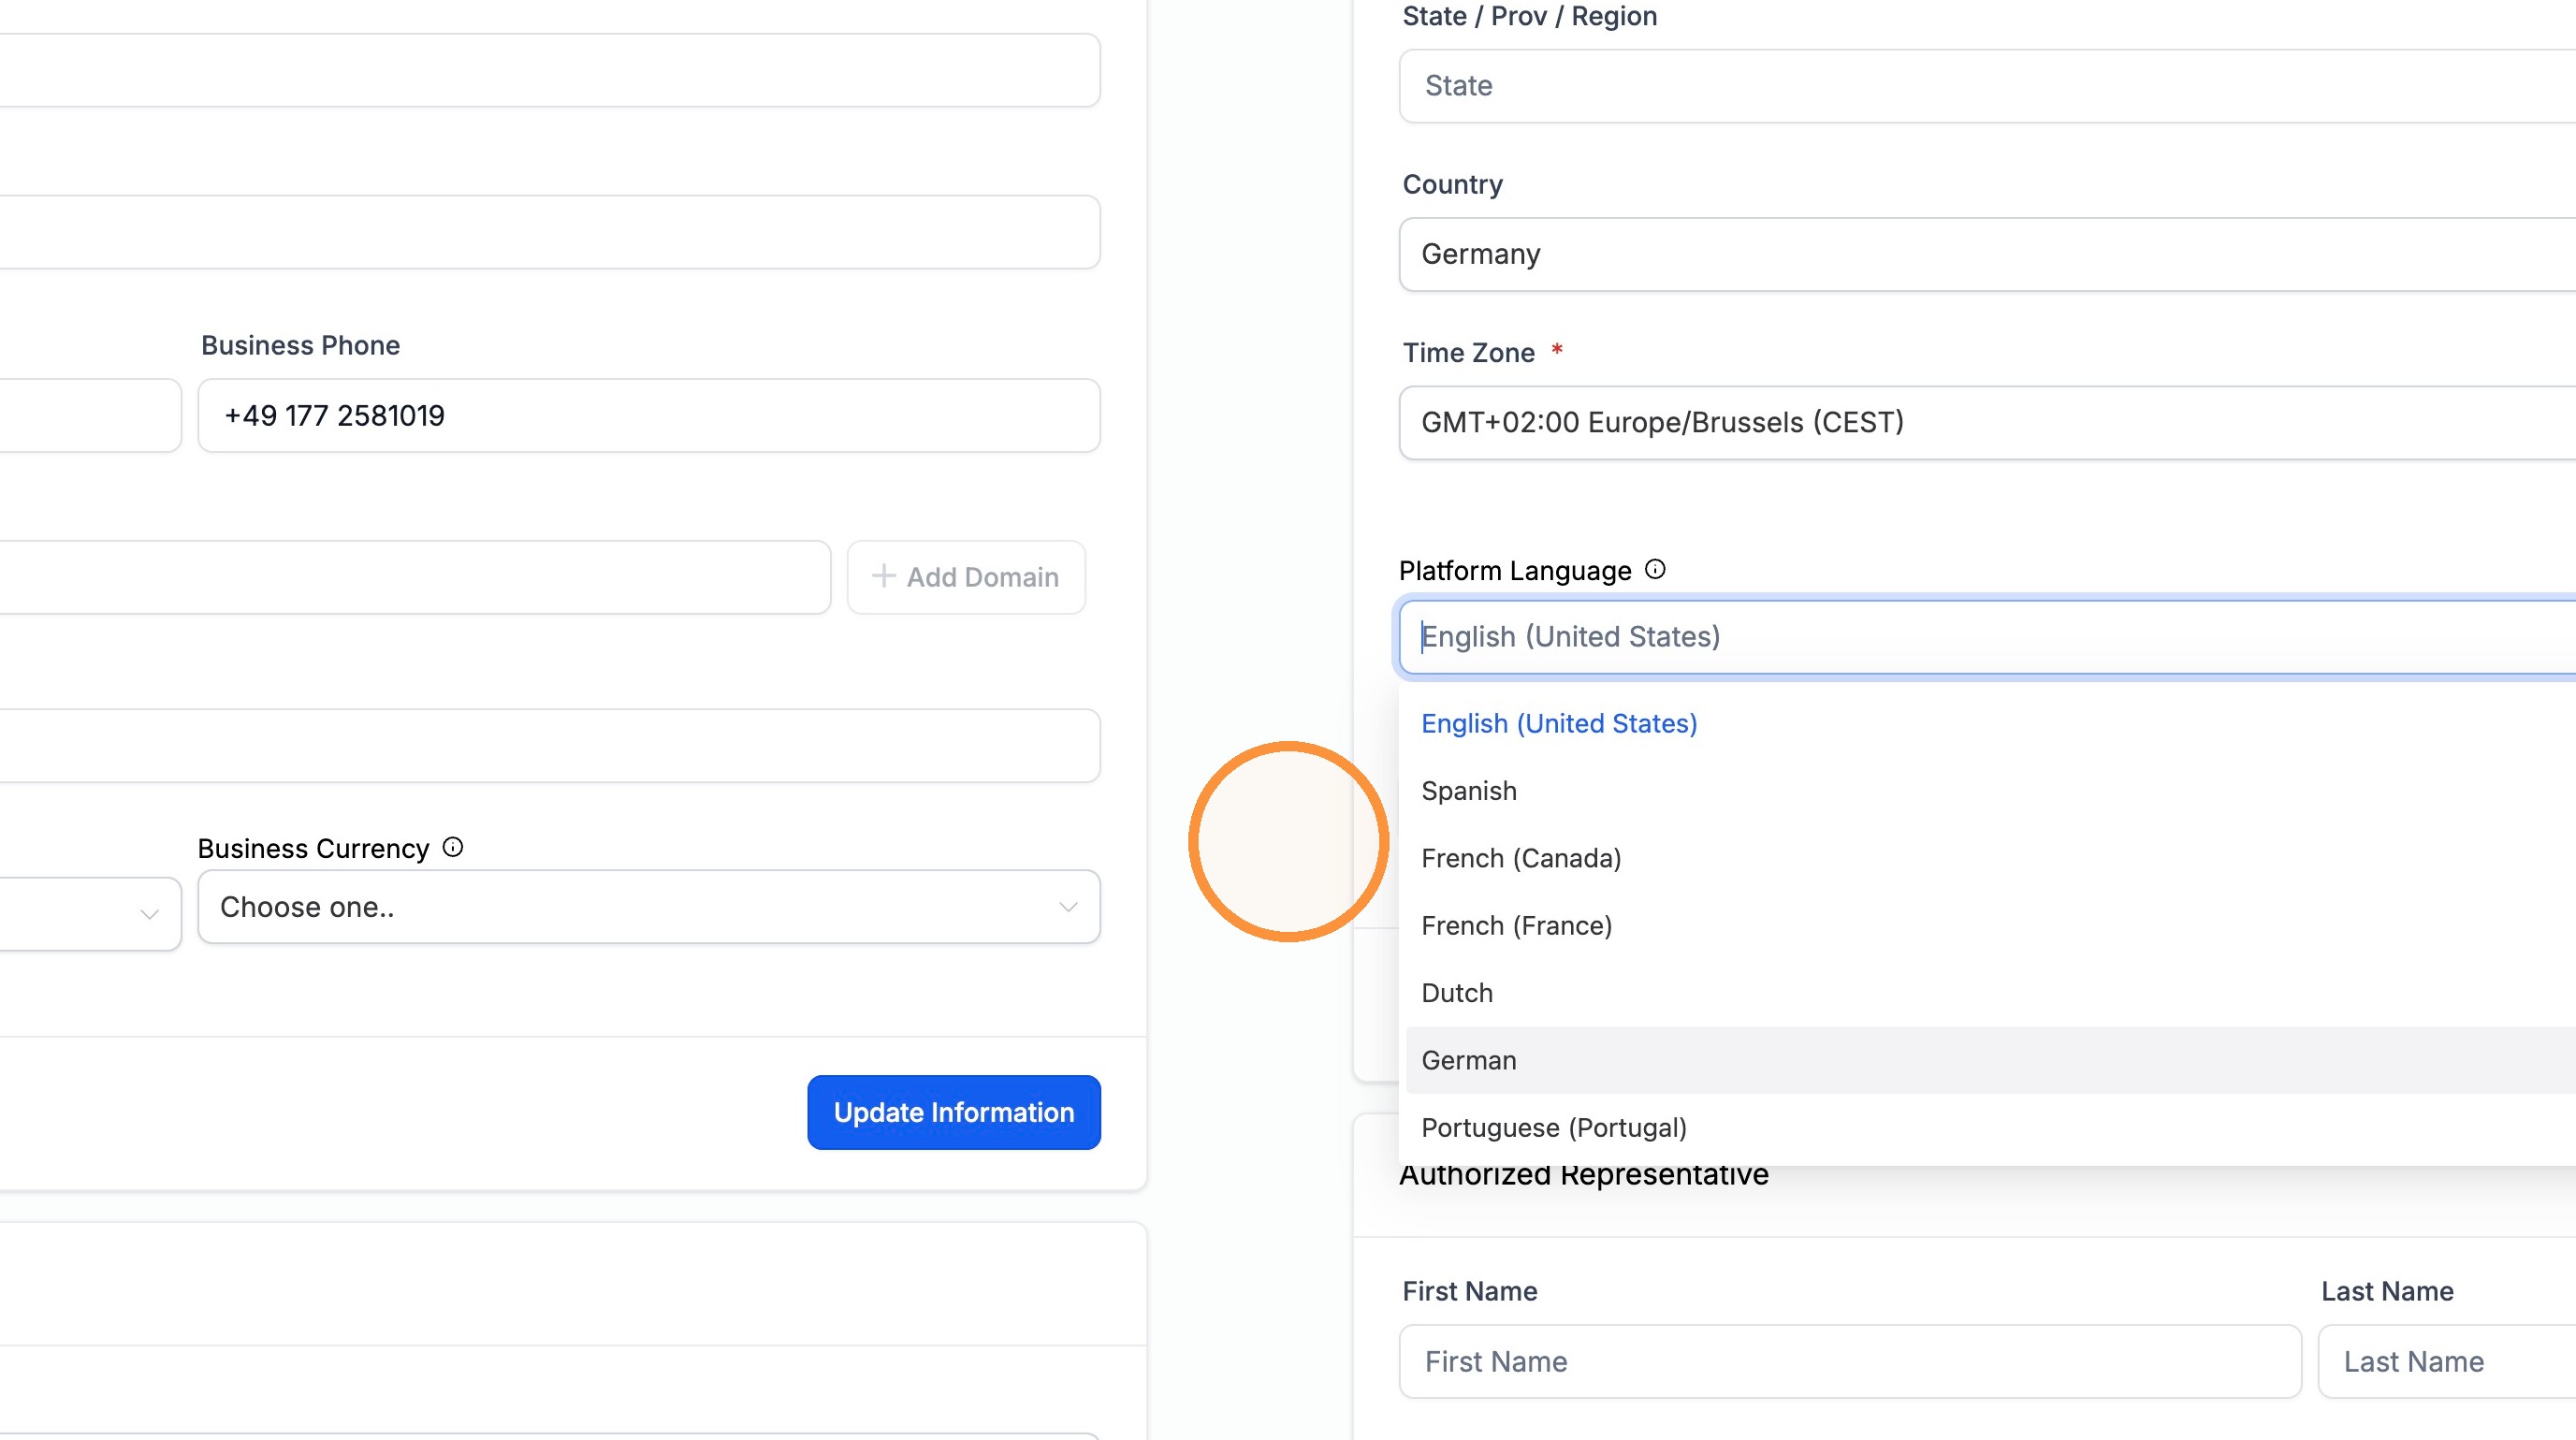The width and height of the screenshot is (2576, 1440).
Task: Click the Platform Language info icon
Action: 1655,569
